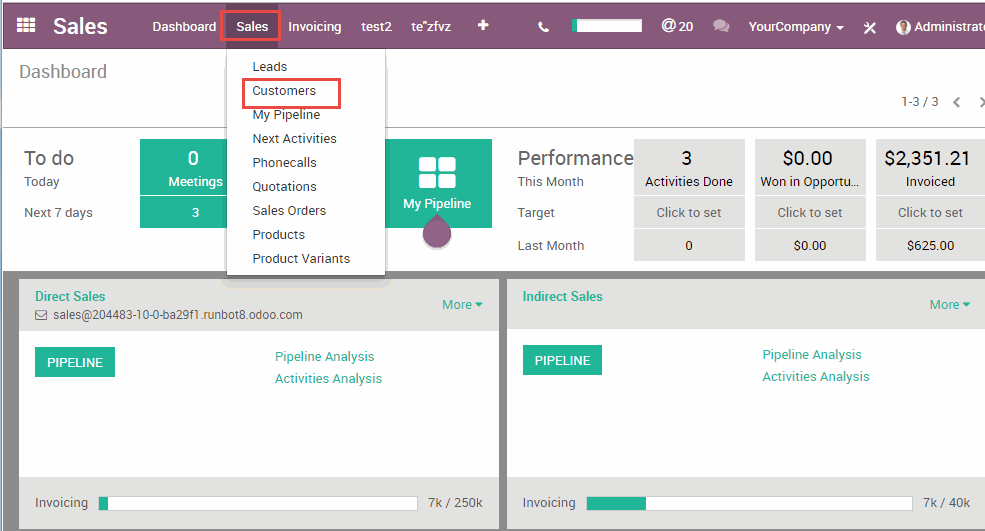The width and height of the screenshot is (985, 531).
Task: Click the Direct Sales invoicing progress bar
Action: pyautogui.click(x=258, y=503)
